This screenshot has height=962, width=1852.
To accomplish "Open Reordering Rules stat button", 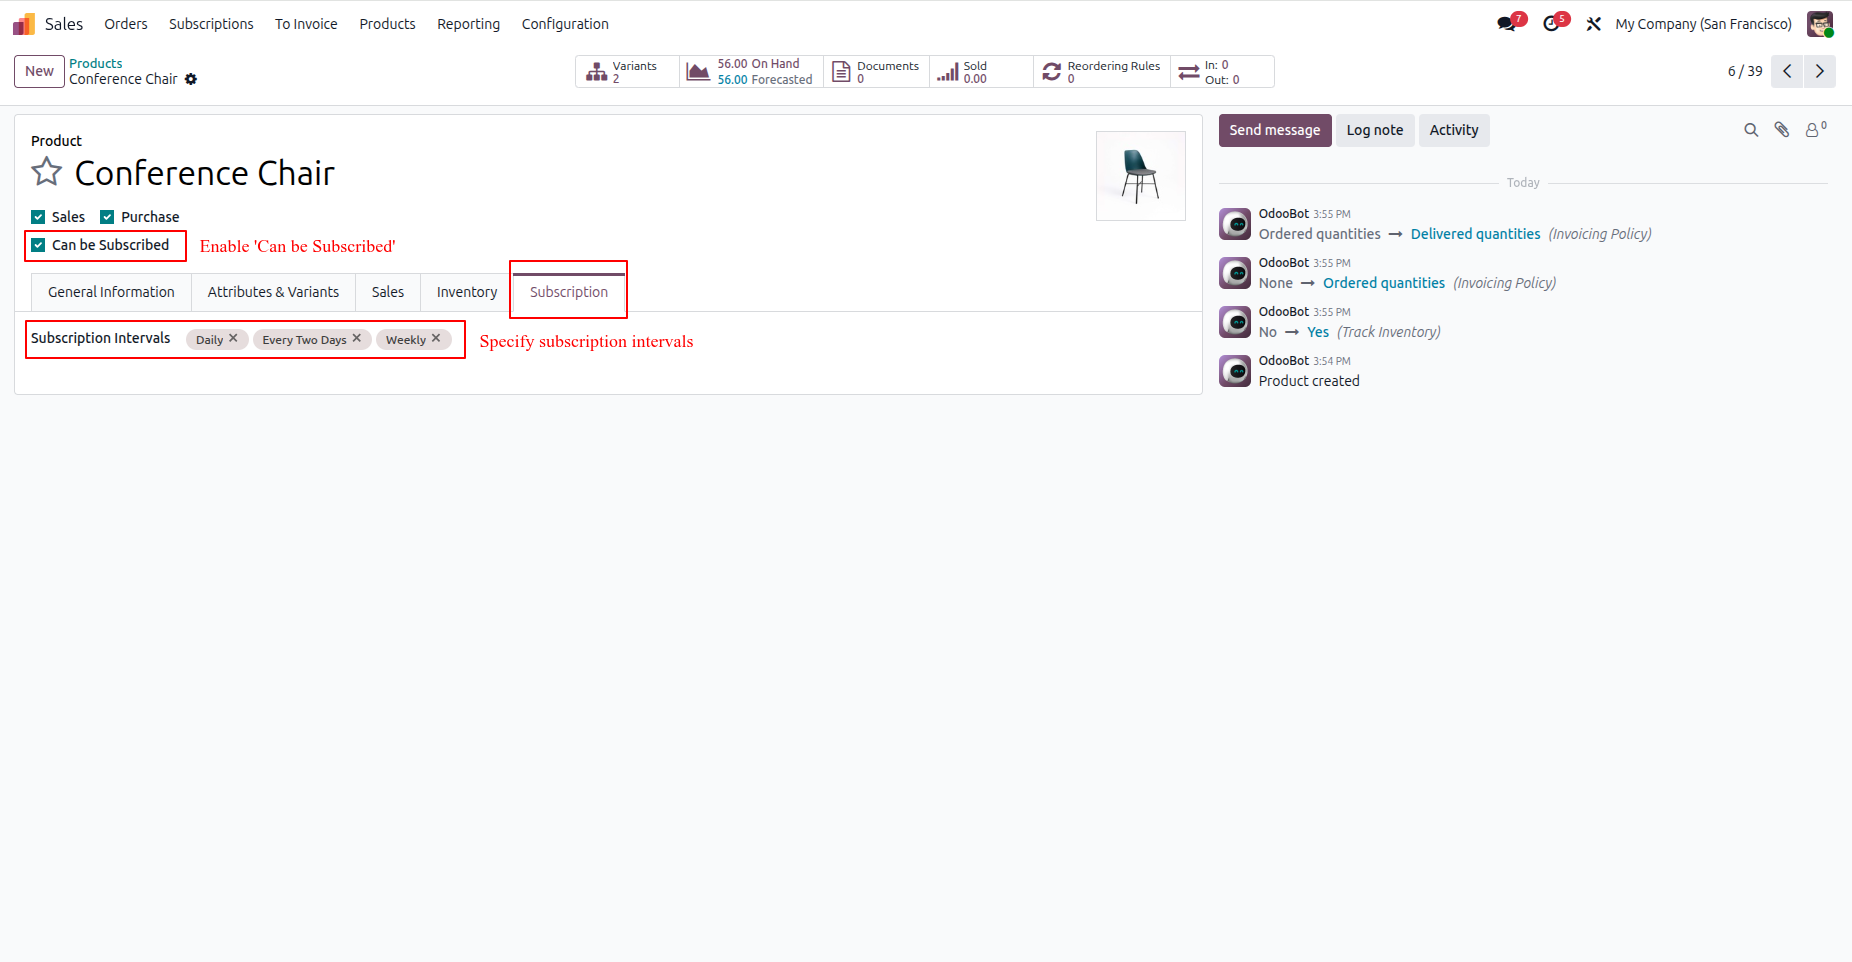I will (1102, 72).
